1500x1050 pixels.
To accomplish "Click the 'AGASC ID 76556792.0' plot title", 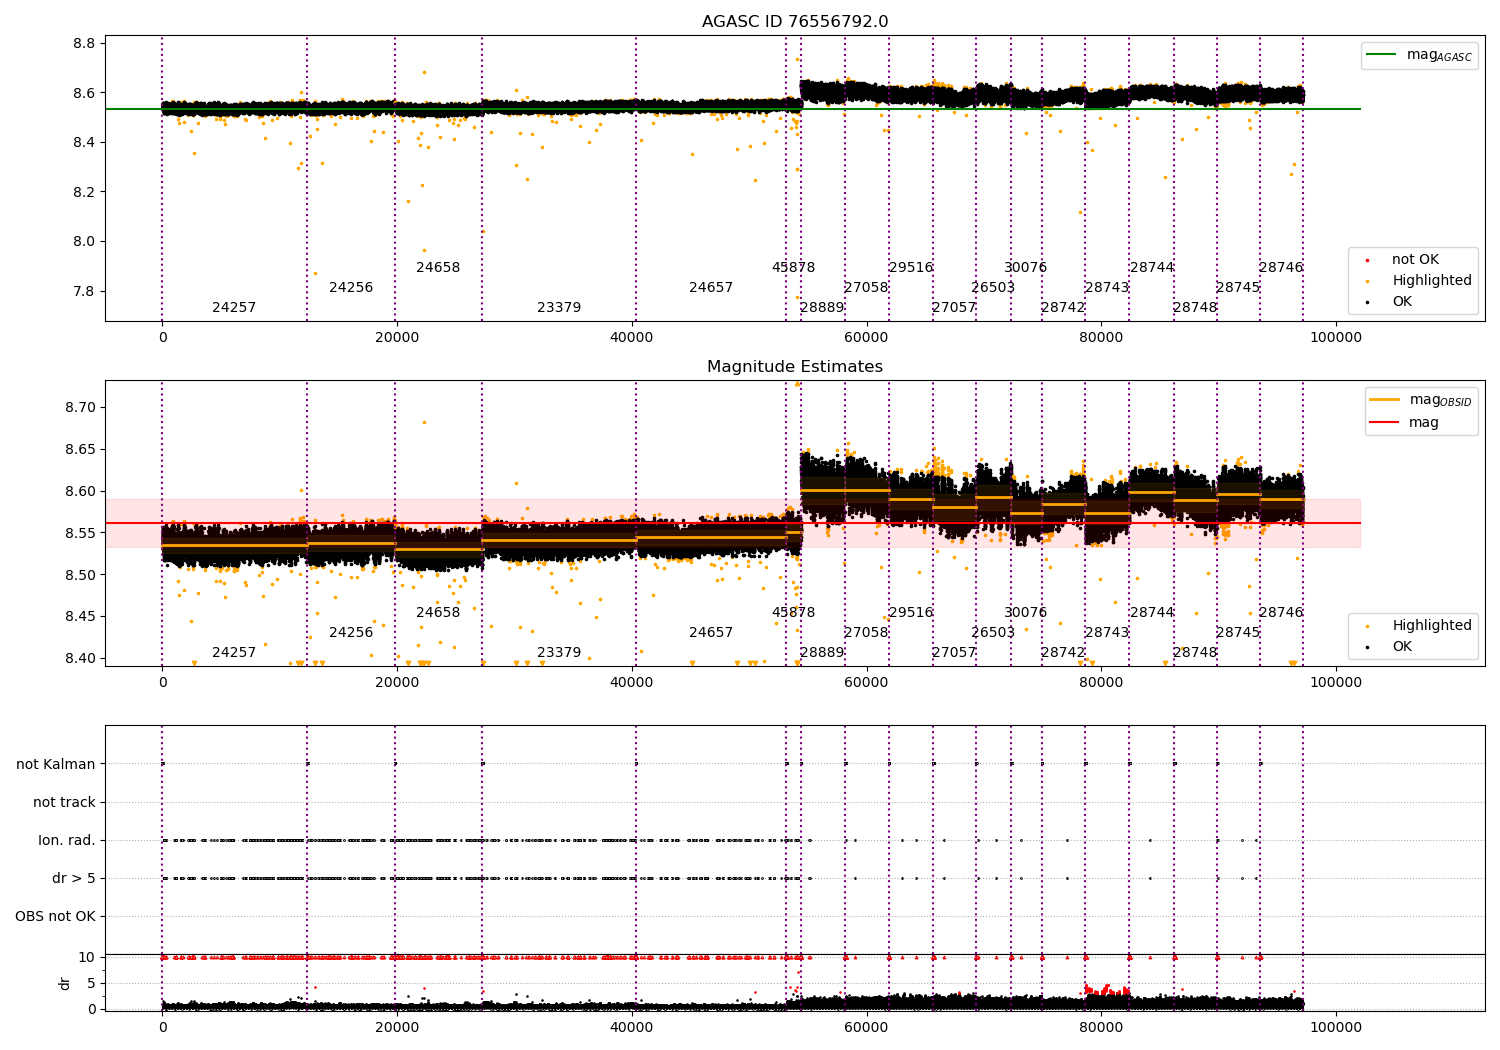I will coord(795,22).
